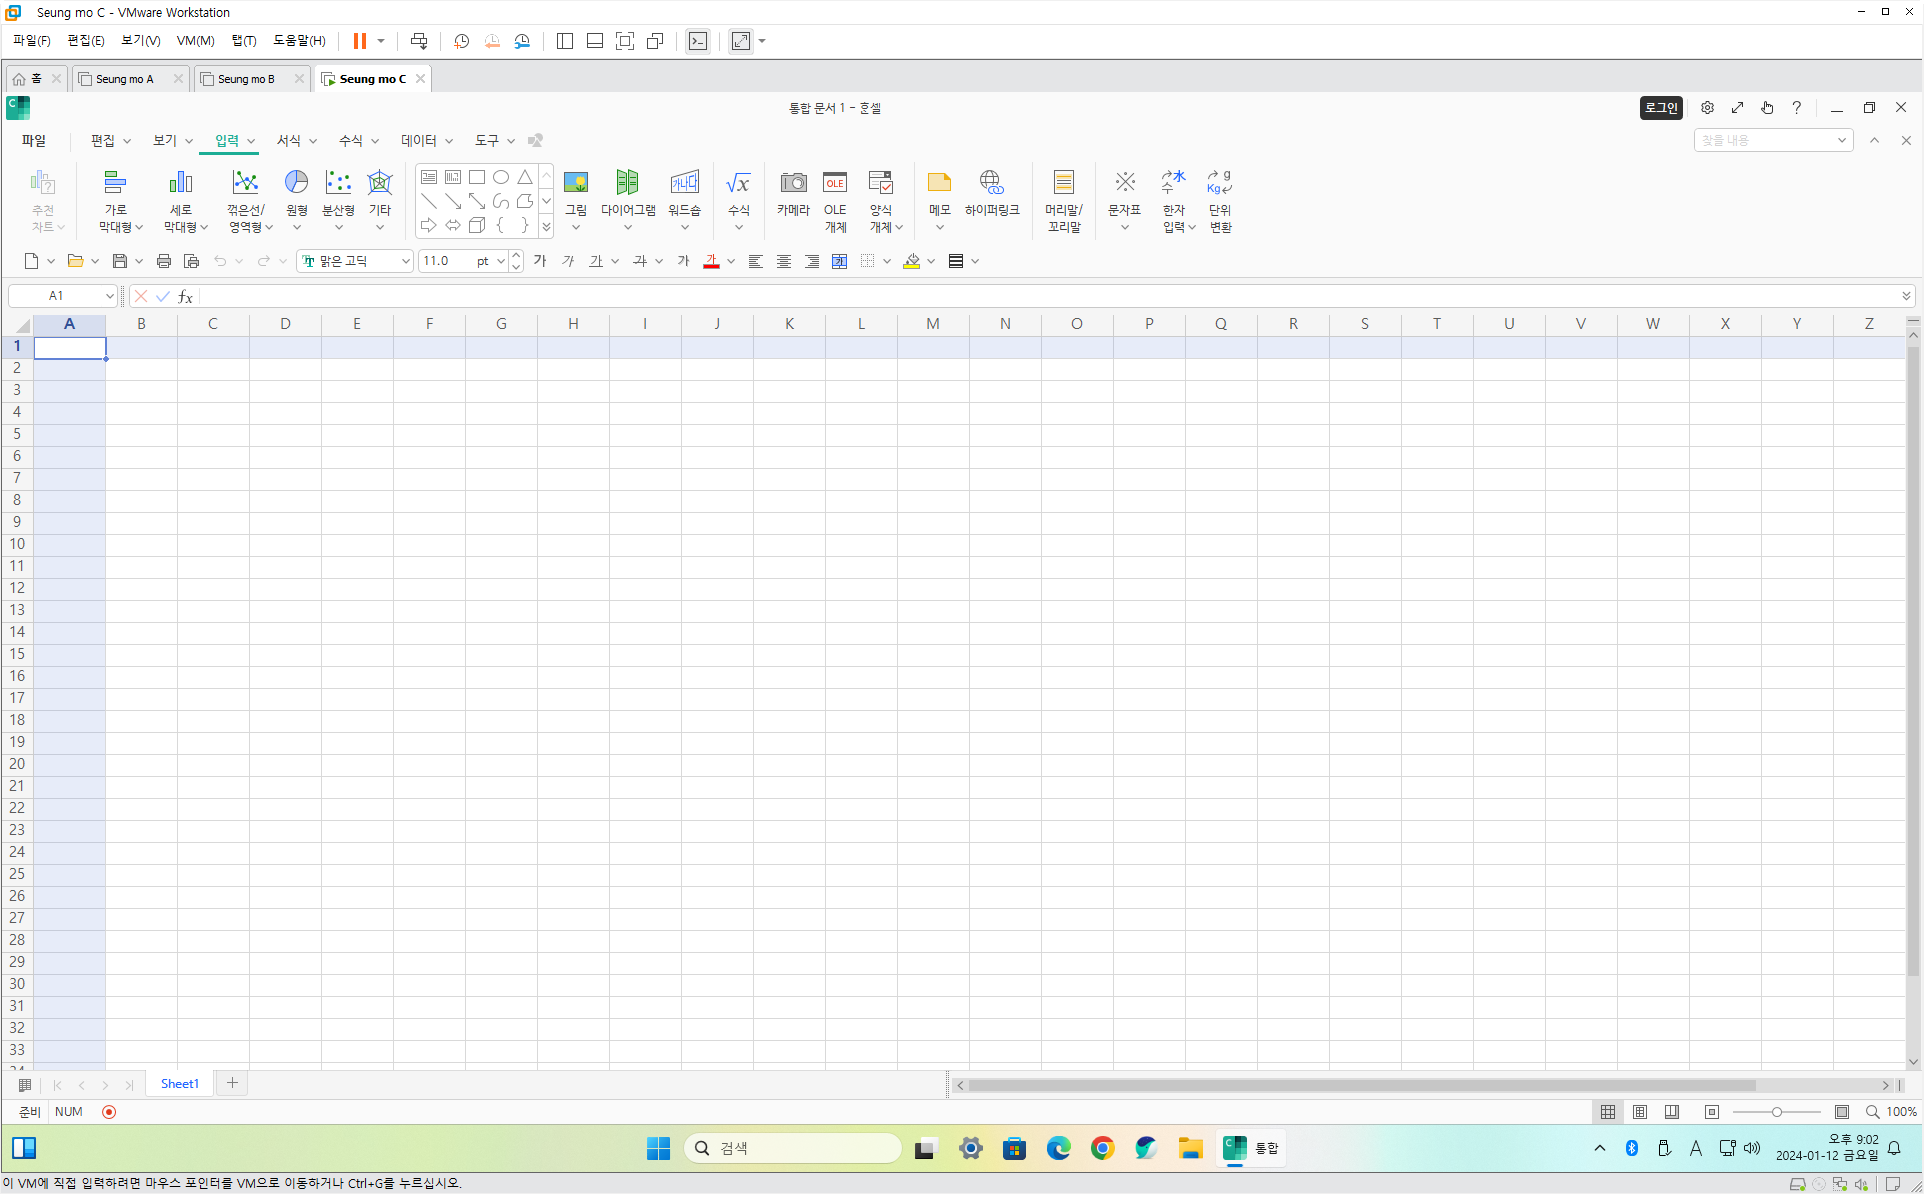Click the cell name box A1
Viewport: 1924px width, 1194px height.
[57, 296]
